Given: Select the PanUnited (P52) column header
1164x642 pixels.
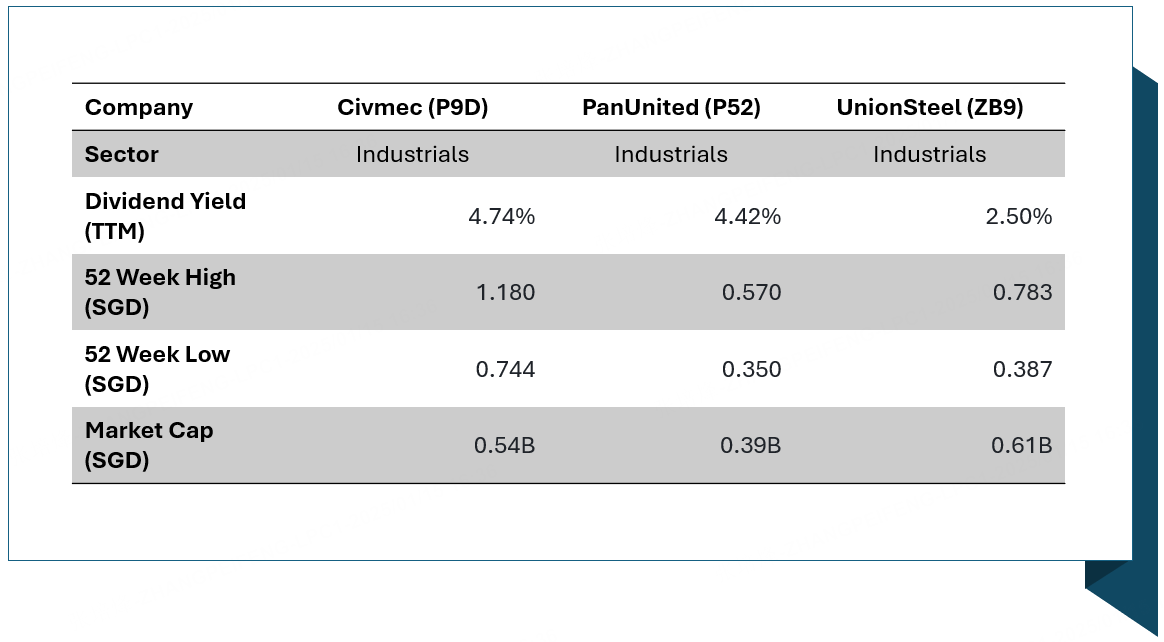Looking at the screenshot, I should tap(671, 108).
